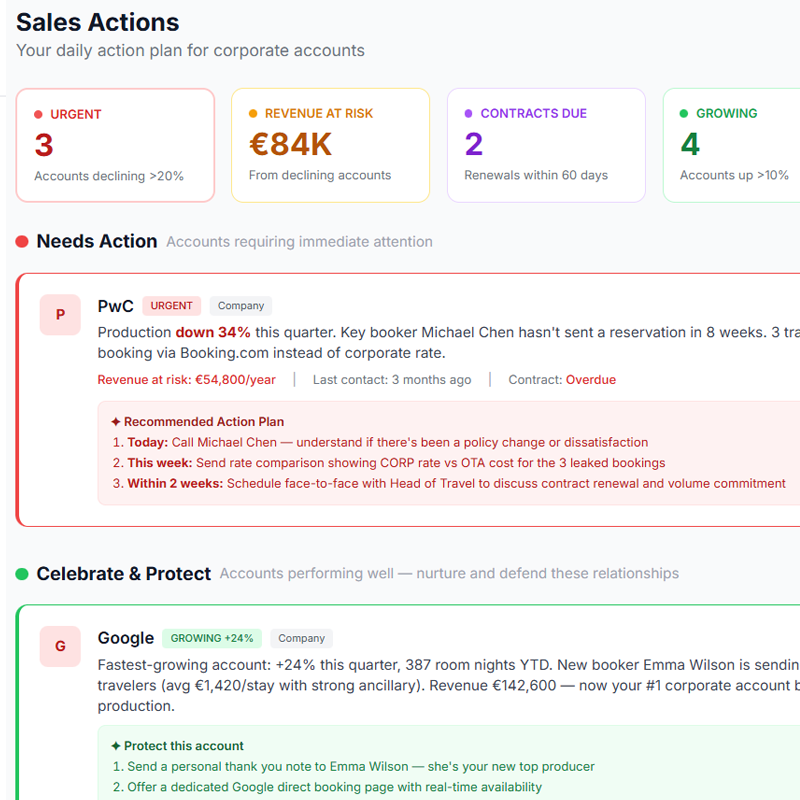The width and height of the screenshot is (800, 800).
Task: Click the red dot beside Needs Action header
Action: [21, 240]
